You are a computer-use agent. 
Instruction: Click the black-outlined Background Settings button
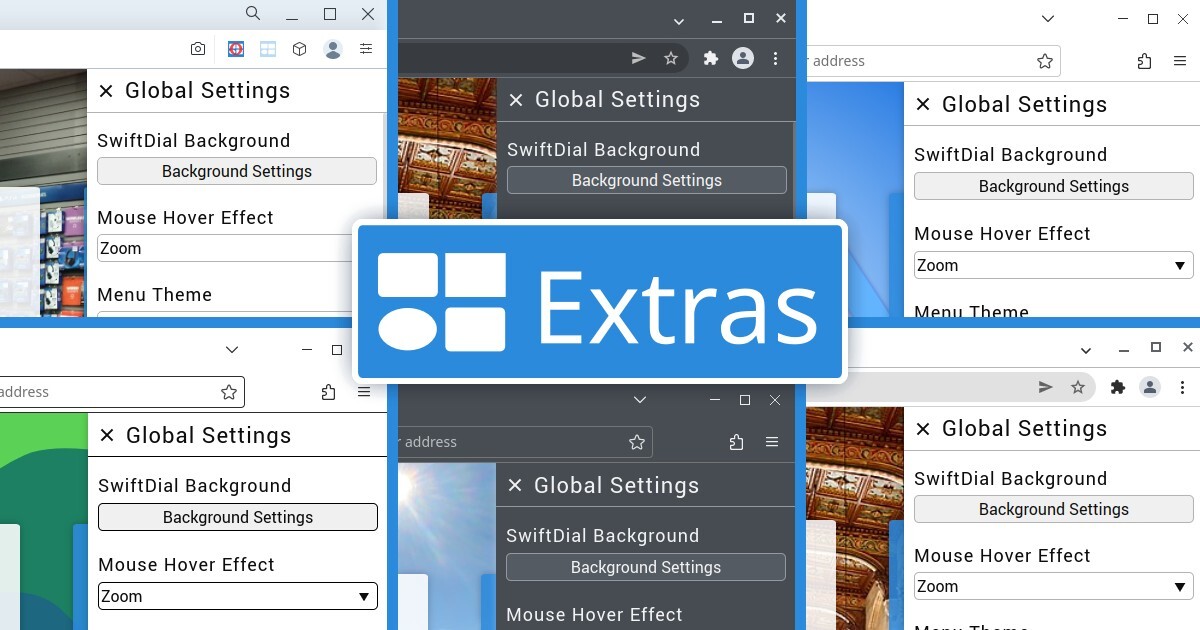point(238,517)
